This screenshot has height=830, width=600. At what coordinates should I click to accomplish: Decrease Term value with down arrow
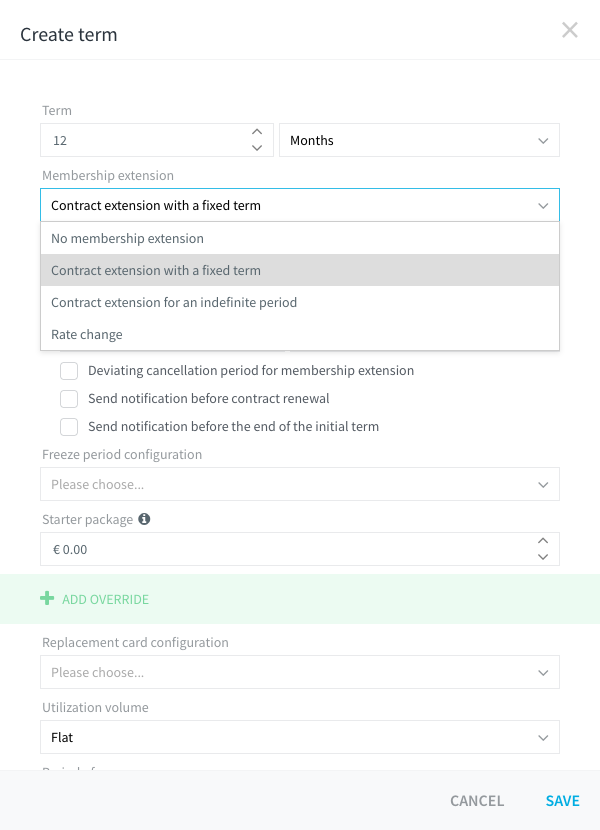point(257,148)
